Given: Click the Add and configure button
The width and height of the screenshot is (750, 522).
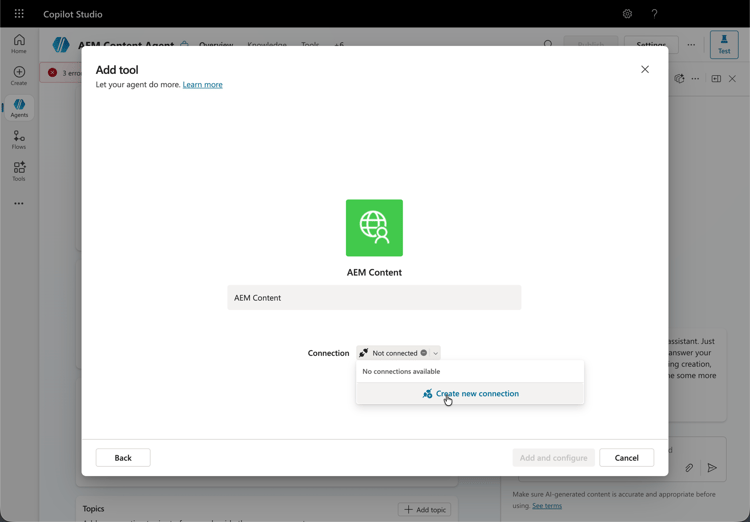Looking at the screenshot, I should [553, 457].
